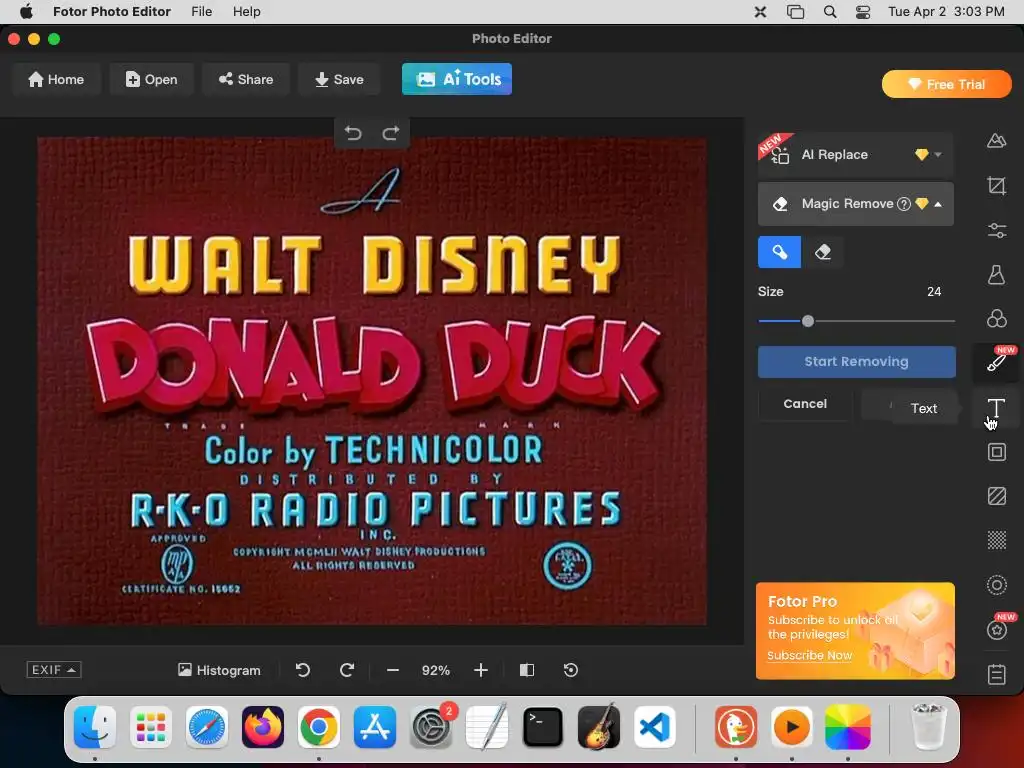1024x768 pixels.
Task: Rotate left in the bottom toolbar
Action: (302, 670)
